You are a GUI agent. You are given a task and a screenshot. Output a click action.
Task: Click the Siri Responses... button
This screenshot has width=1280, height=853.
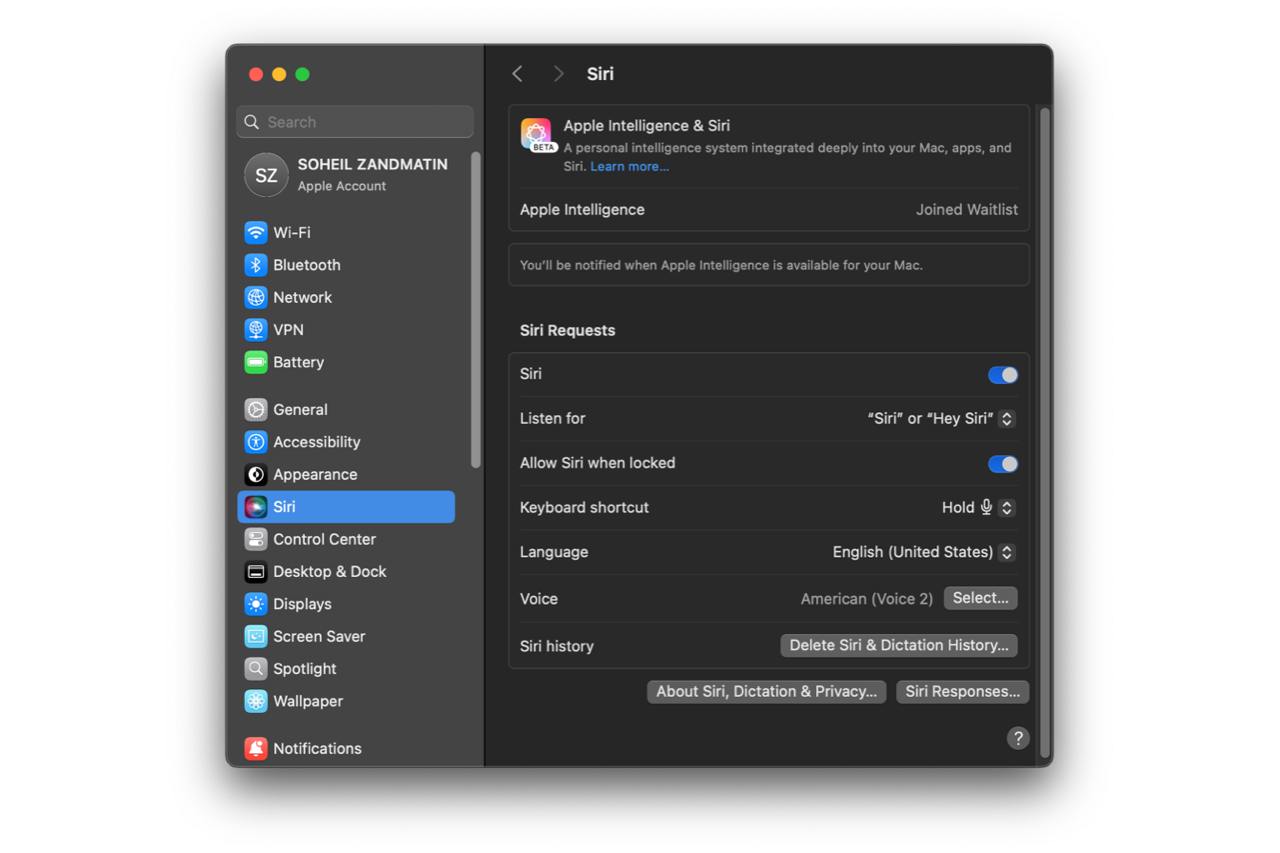pyautogui.click(x=962, y=691)
